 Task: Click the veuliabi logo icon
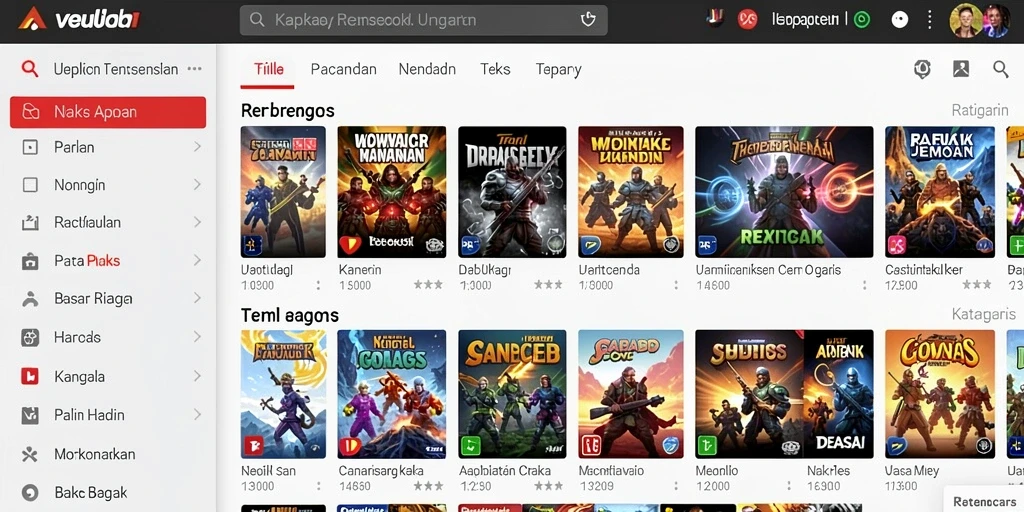[x=33, y=18]
